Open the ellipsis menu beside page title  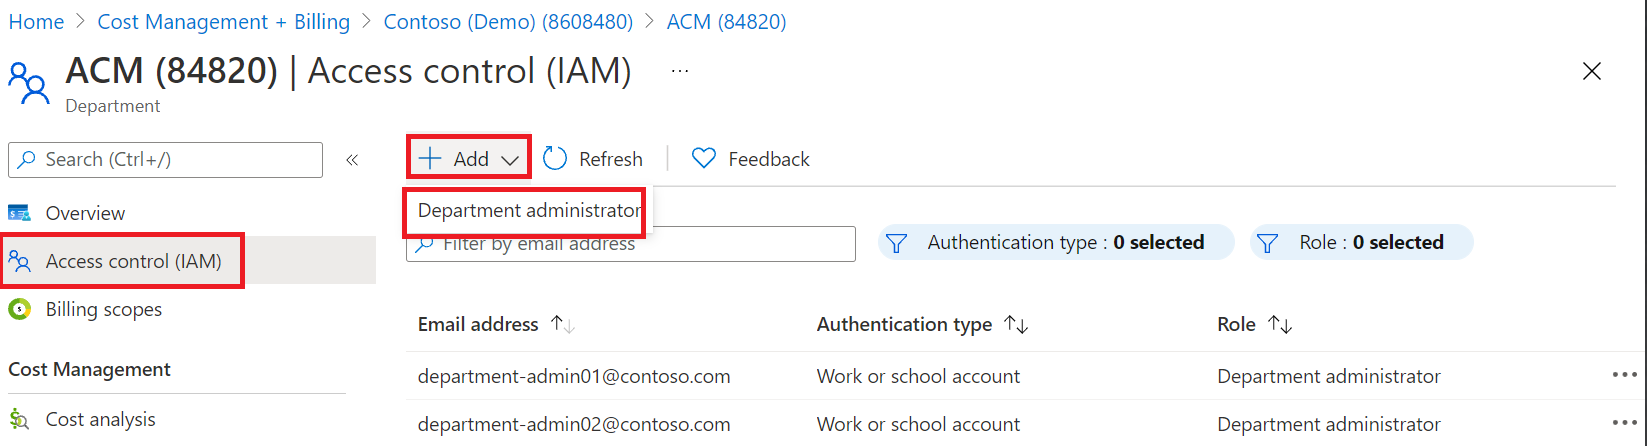680,71
